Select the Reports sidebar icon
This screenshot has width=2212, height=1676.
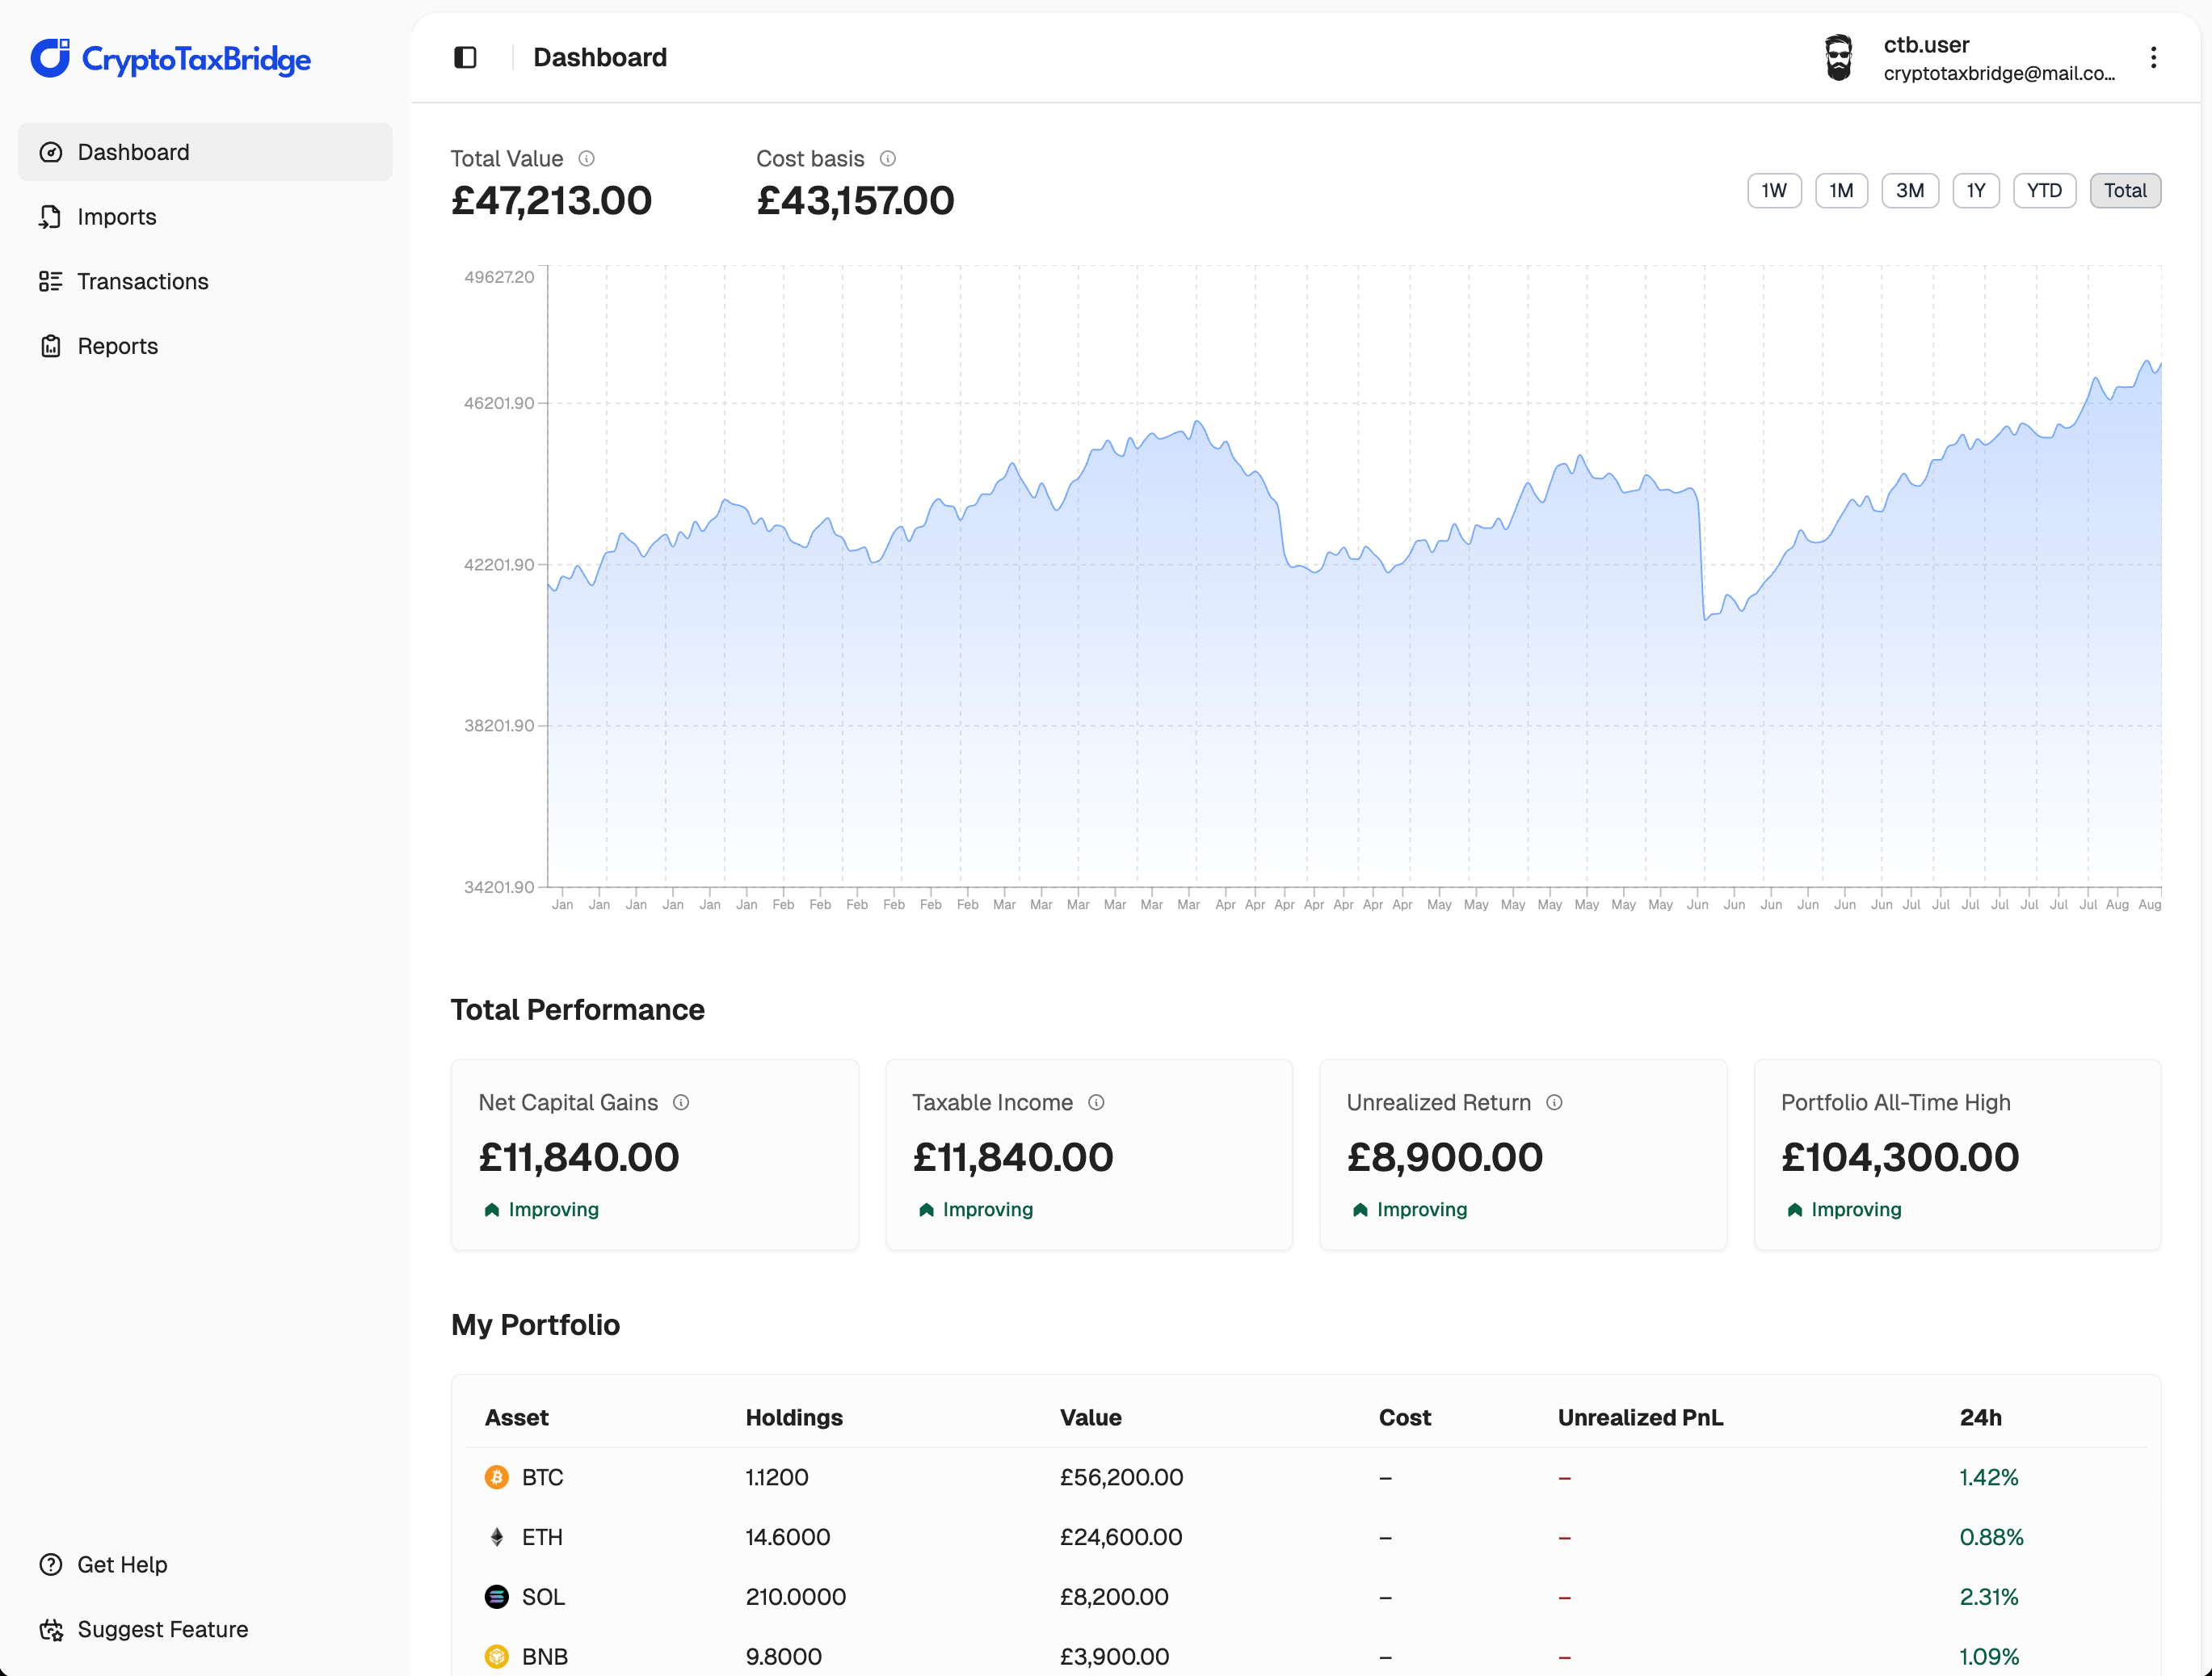click(52, 345)
